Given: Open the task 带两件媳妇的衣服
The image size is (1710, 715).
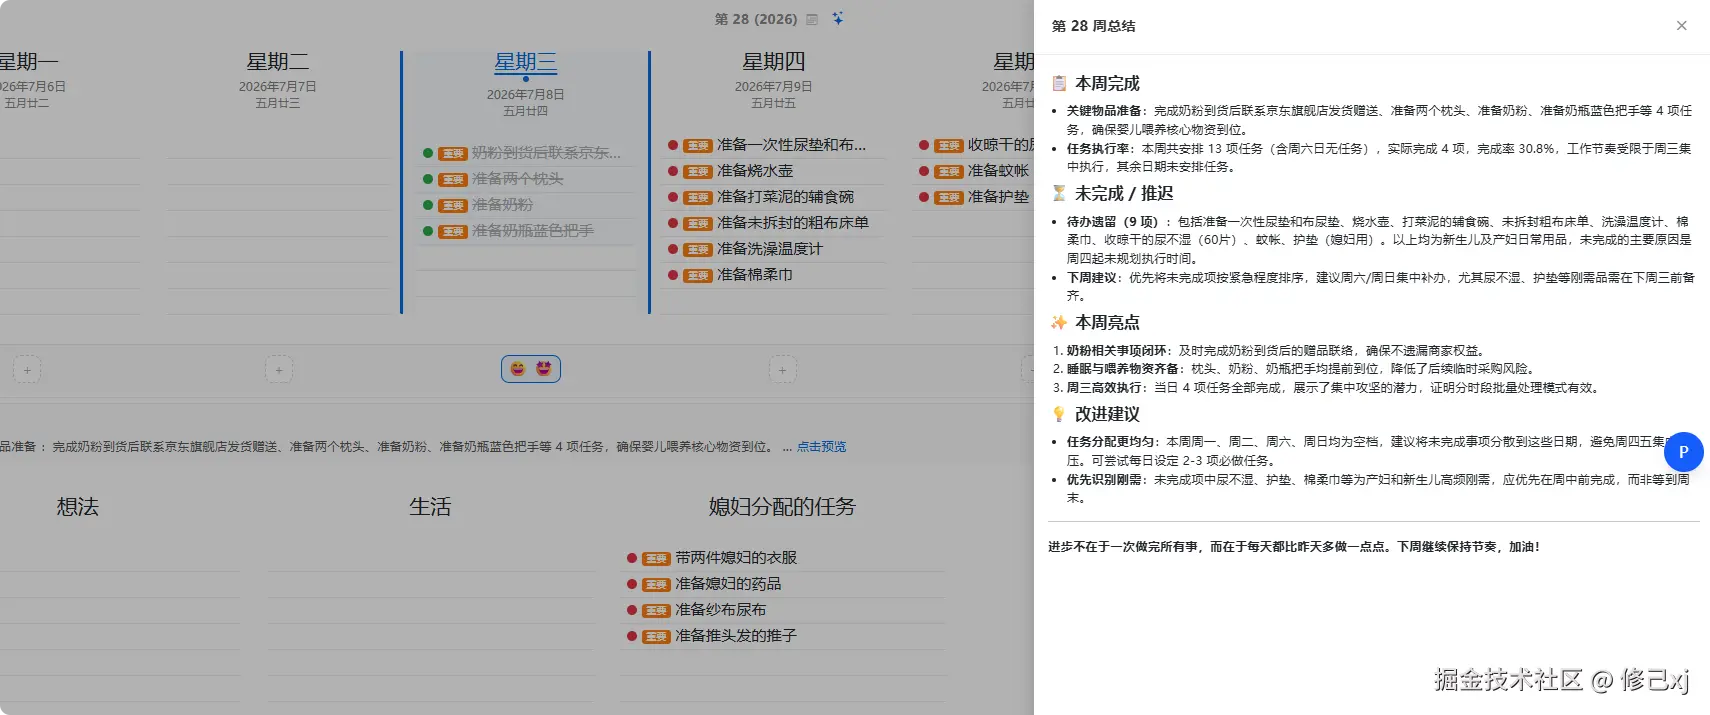Looking at the screenshot, I should click(736, 558).
